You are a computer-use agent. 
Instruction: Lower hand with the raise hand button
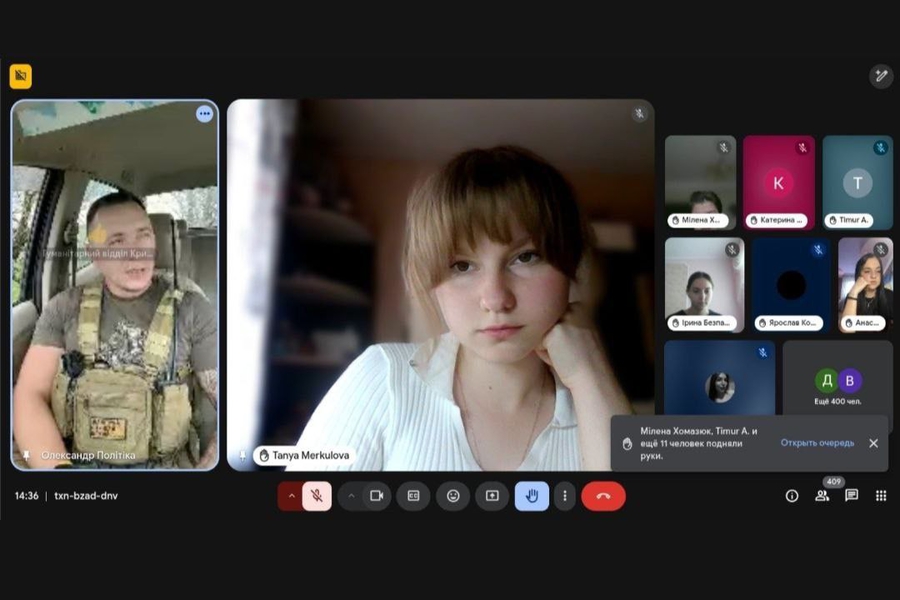pyautogui.click(x=532, y=496)
